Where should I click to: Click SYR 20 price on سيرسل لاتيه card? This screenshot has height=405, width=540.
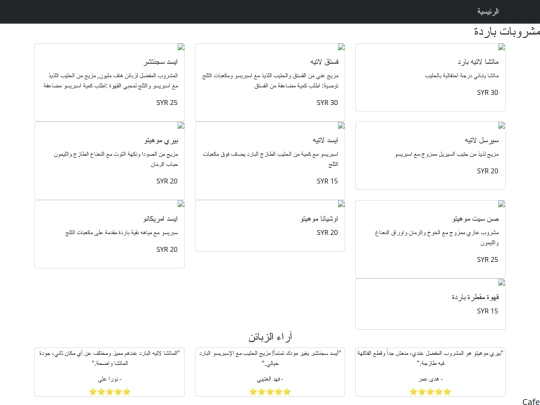pos(487,171)
